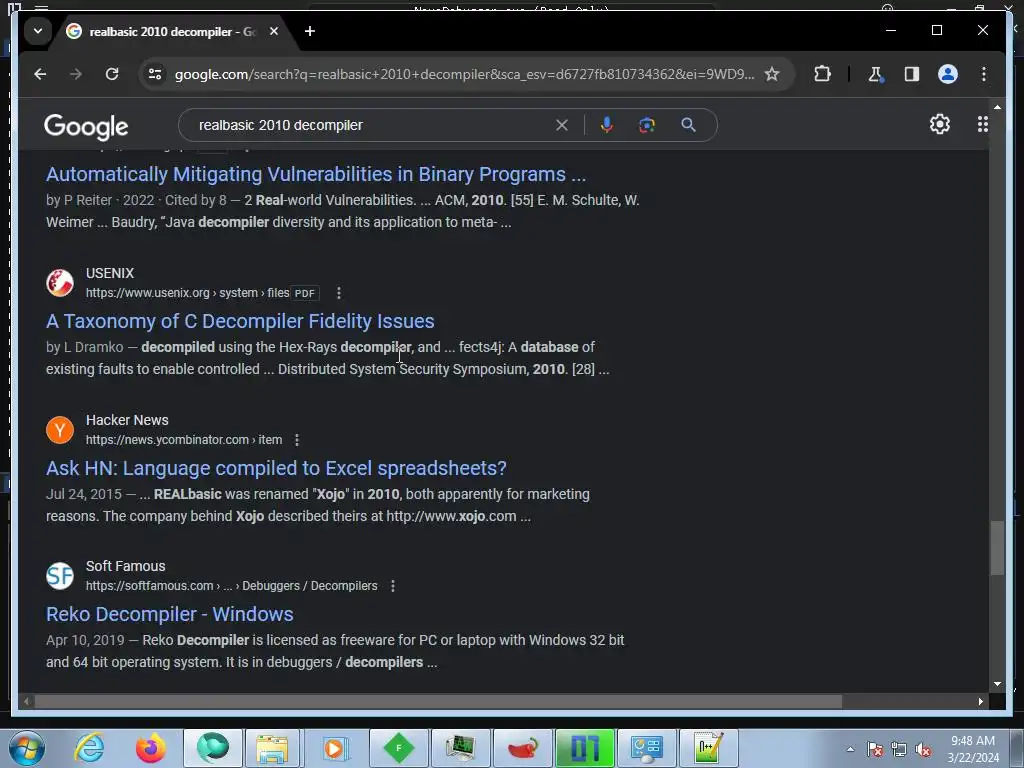Click the softfamous.com Debuggers / Decompilers URL
This screenshot has height=768, width=1024.
pyautogui.click(x=232, y=586)
